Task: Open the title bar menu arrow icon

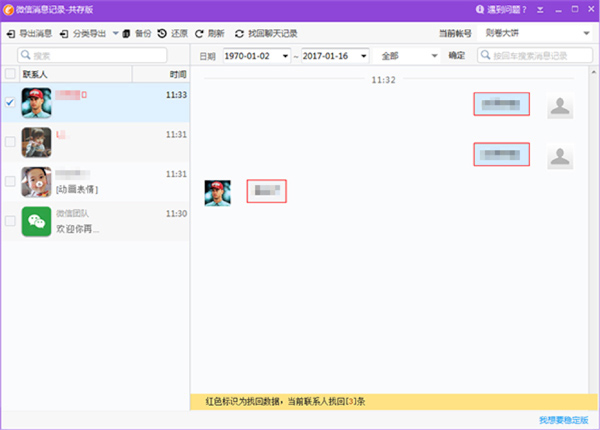Action: (x=540, y=10)
